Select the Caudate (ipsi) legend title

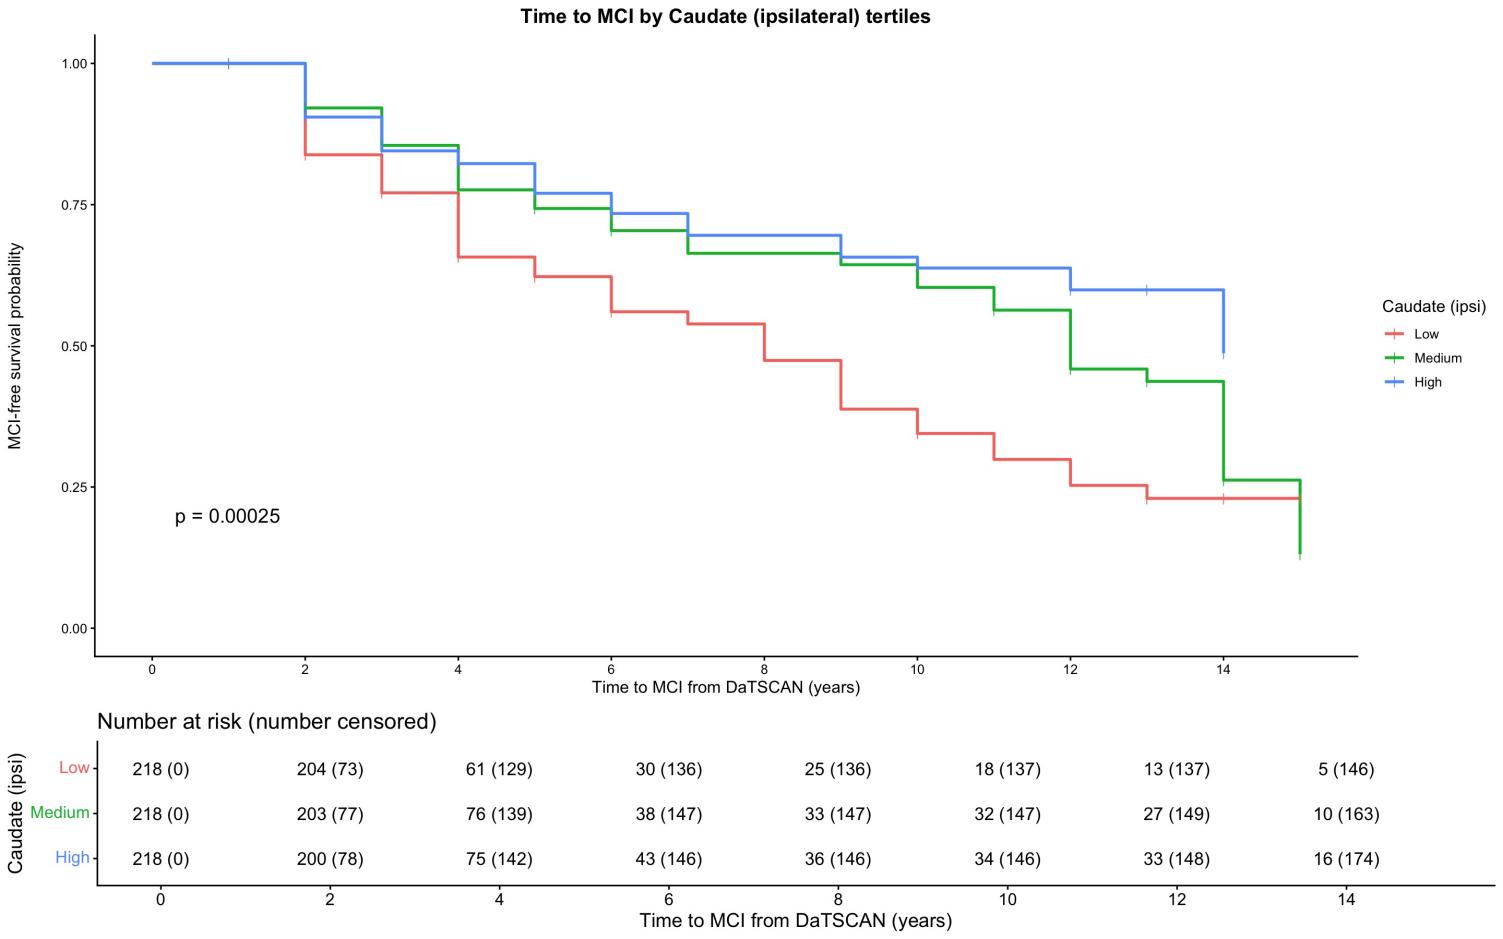[1433, 306]
